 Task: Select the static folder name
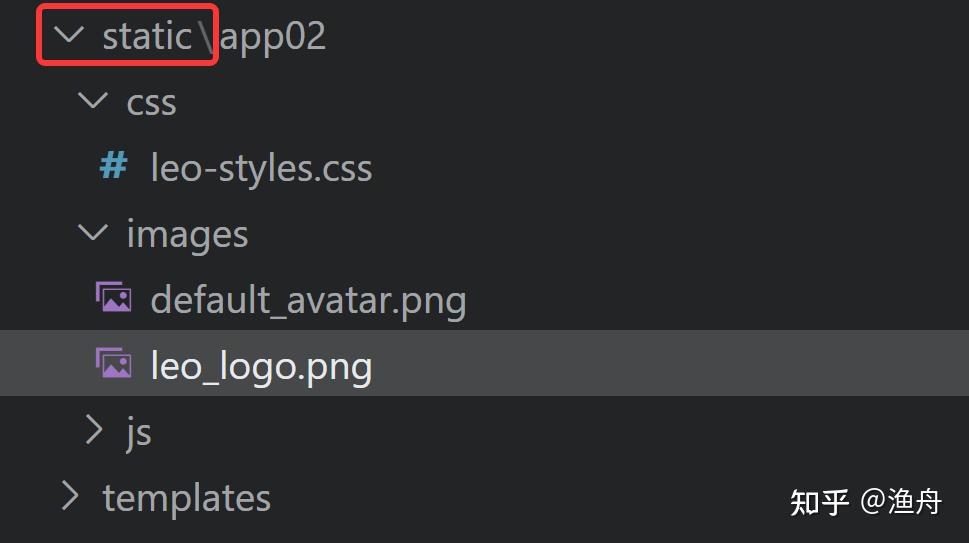coord(146,36)
